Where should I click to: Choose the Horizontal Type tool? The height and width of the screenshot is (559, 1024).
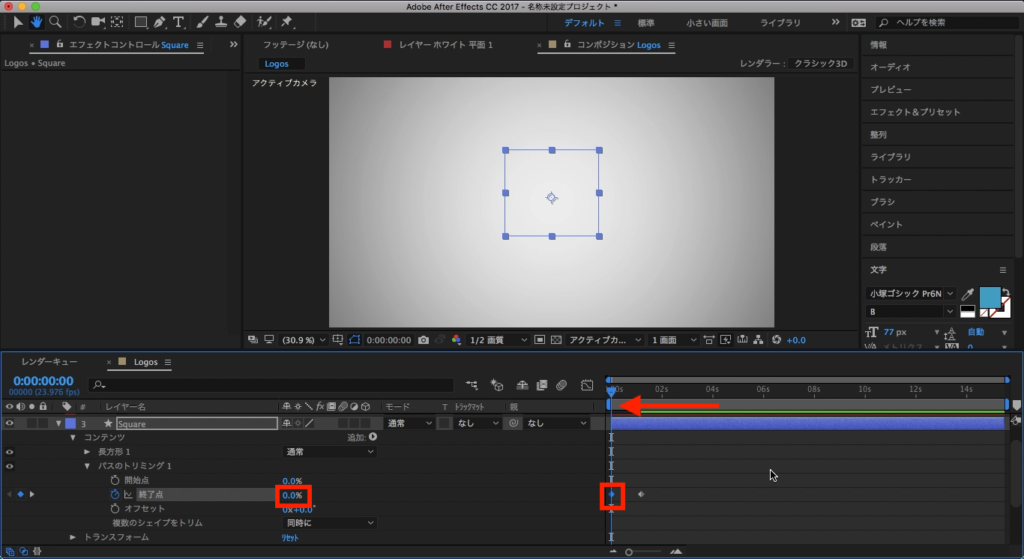tap(179, 22)
